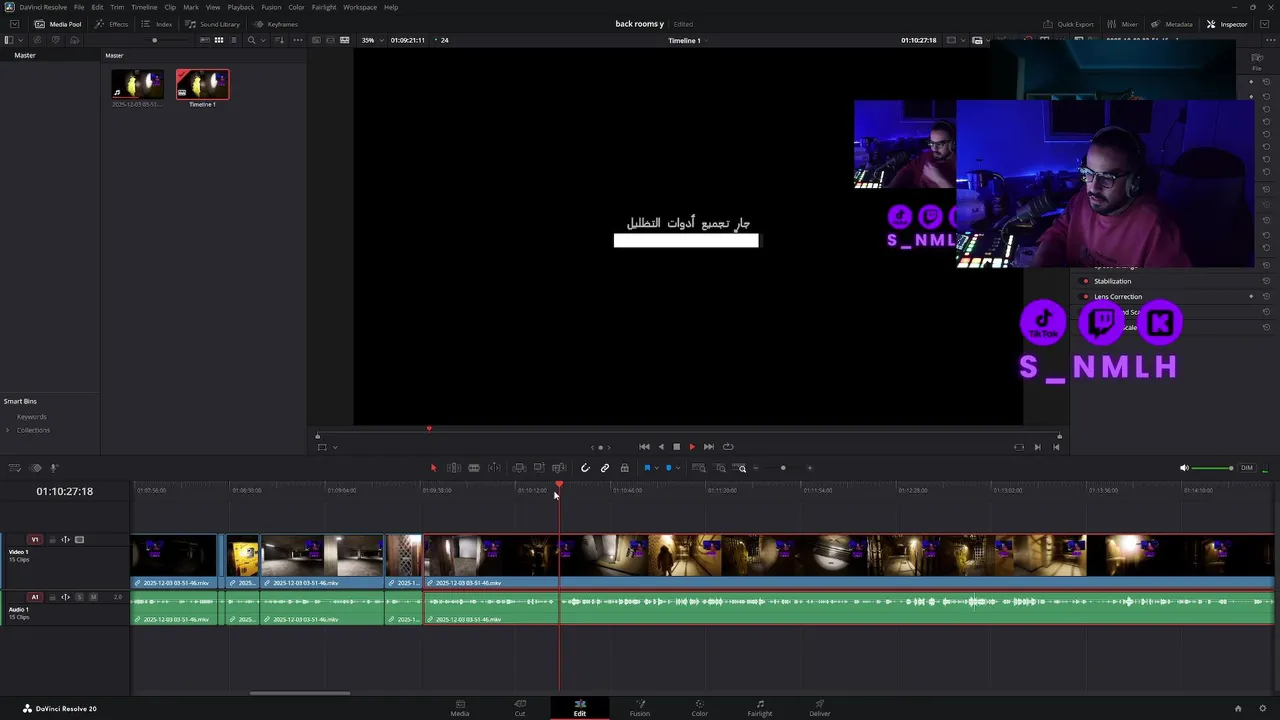The width and height of the screenshot is (1280, 720).
Task: Click the Detail Zoom icon
Action: [x=720, y=468]
